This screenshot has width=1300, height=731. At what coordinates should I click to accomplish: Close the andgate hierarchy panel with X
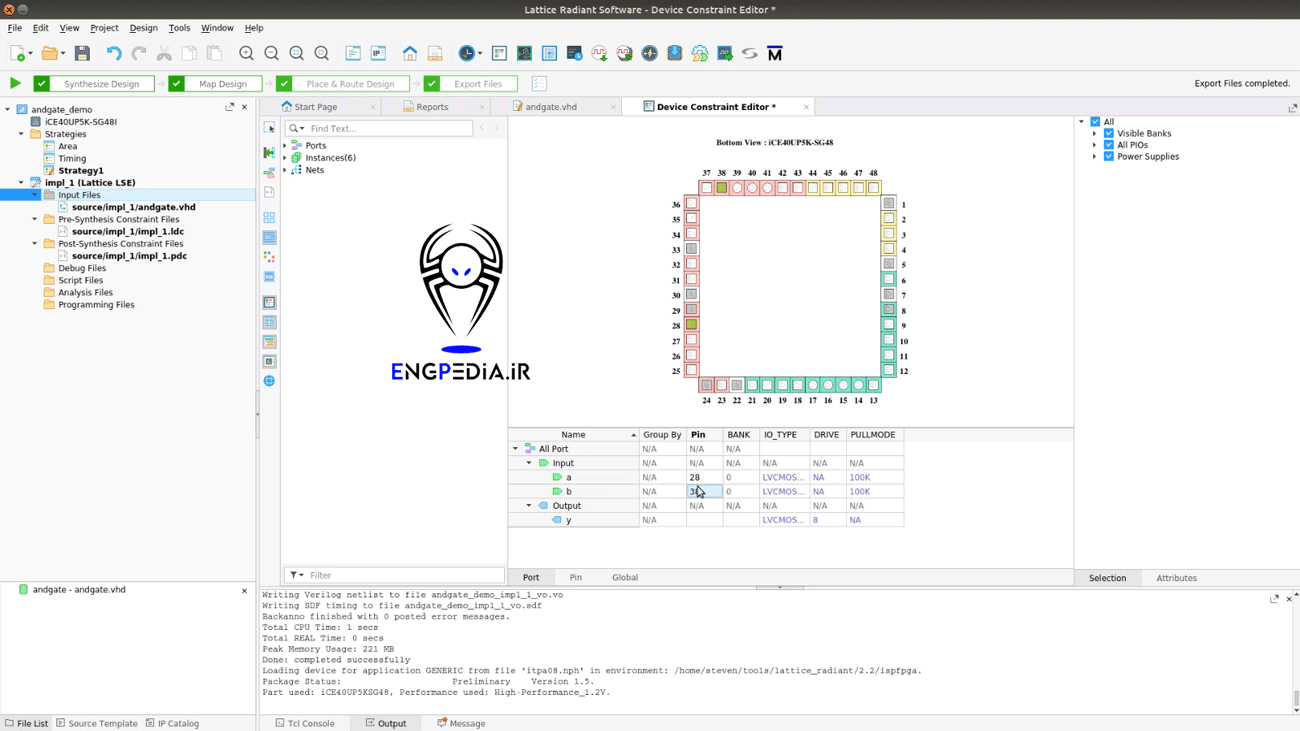(x=244, y=590)
